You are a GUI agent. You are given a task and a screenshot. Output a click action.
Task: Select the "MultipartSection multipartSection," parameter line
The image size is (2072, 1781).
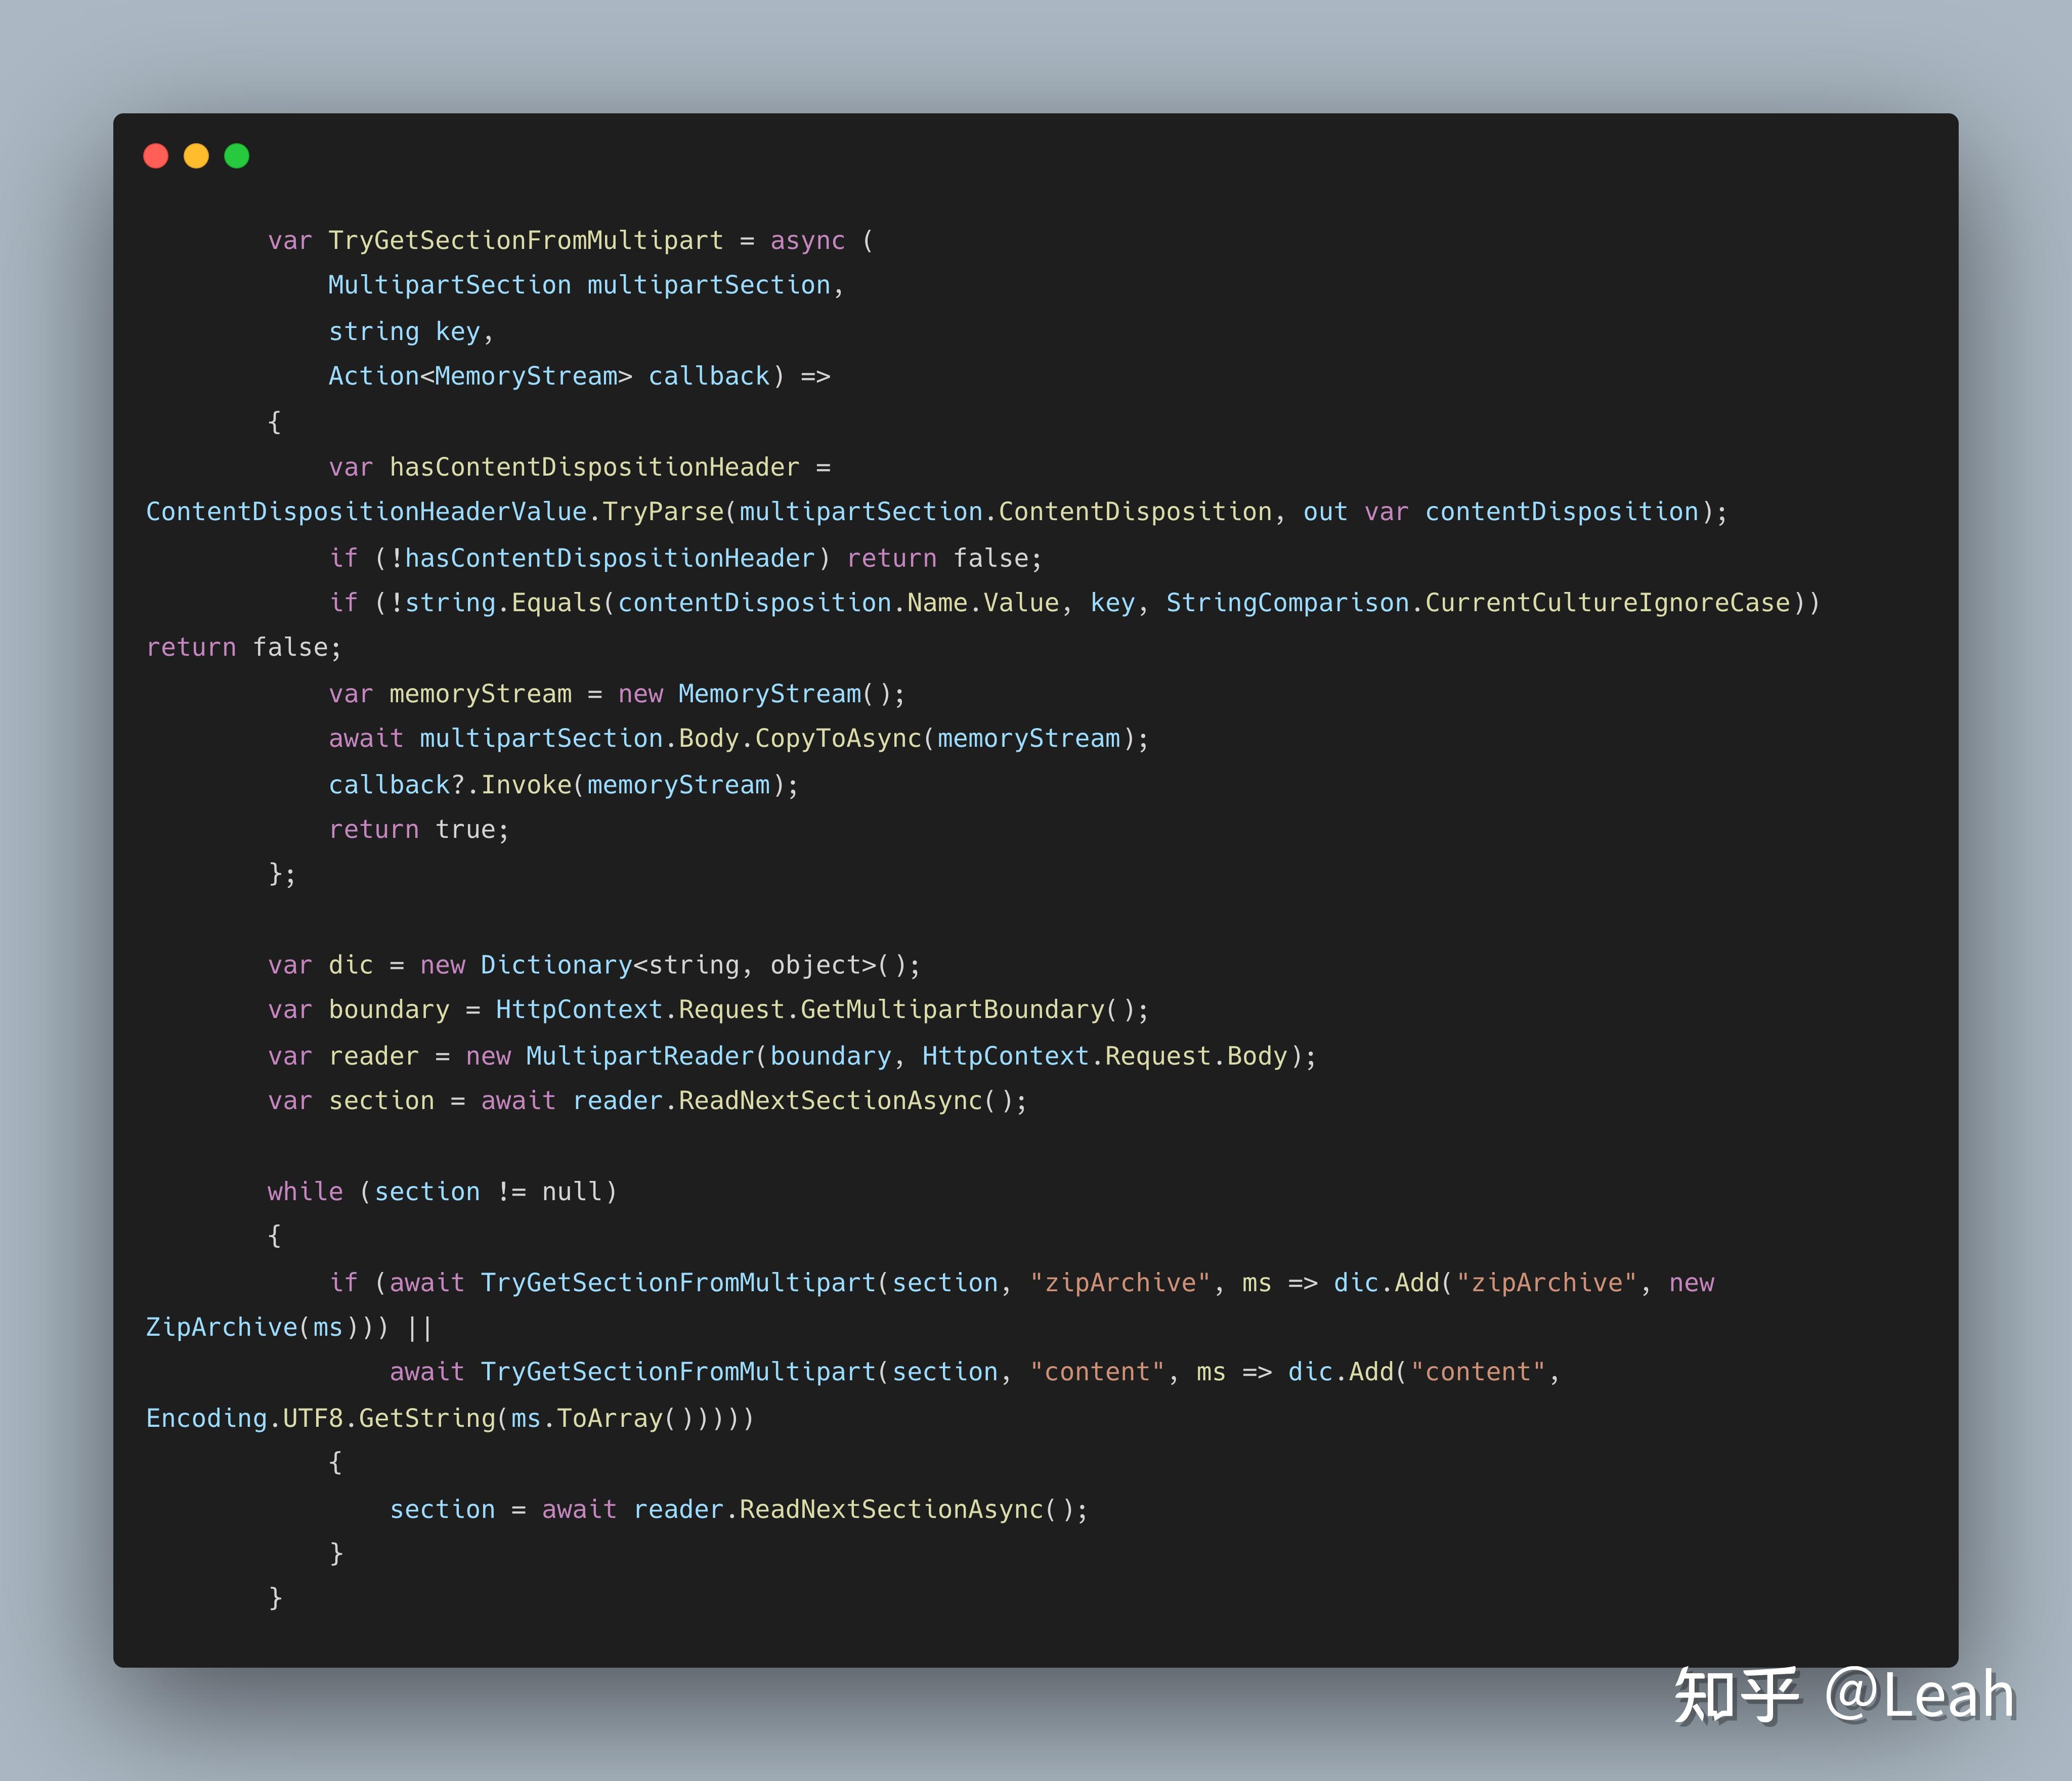click(586, 286)
